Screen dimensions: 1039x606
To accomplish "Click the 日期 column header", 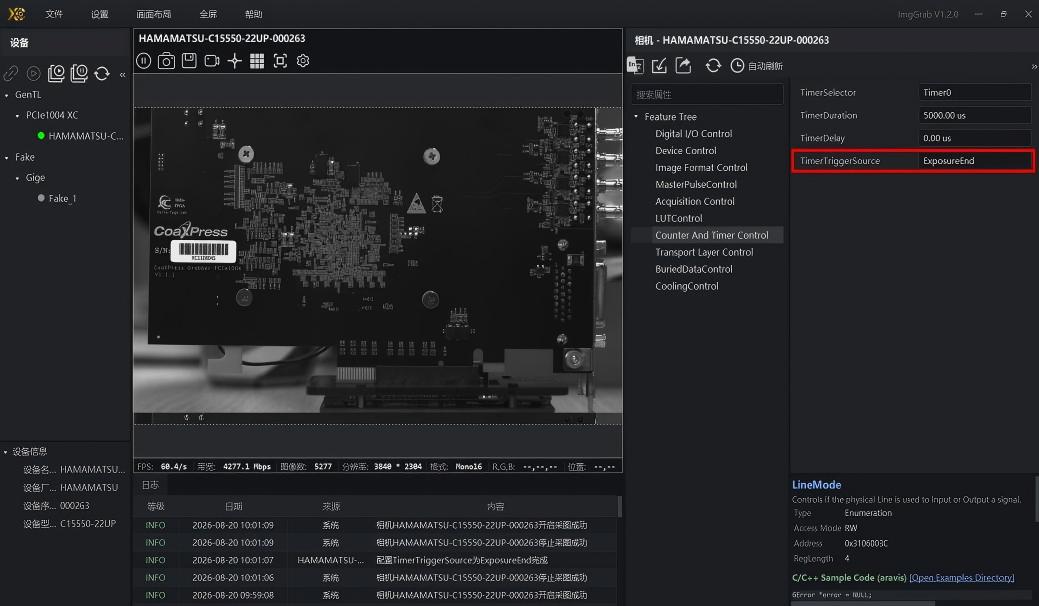I will click(233, 506).
